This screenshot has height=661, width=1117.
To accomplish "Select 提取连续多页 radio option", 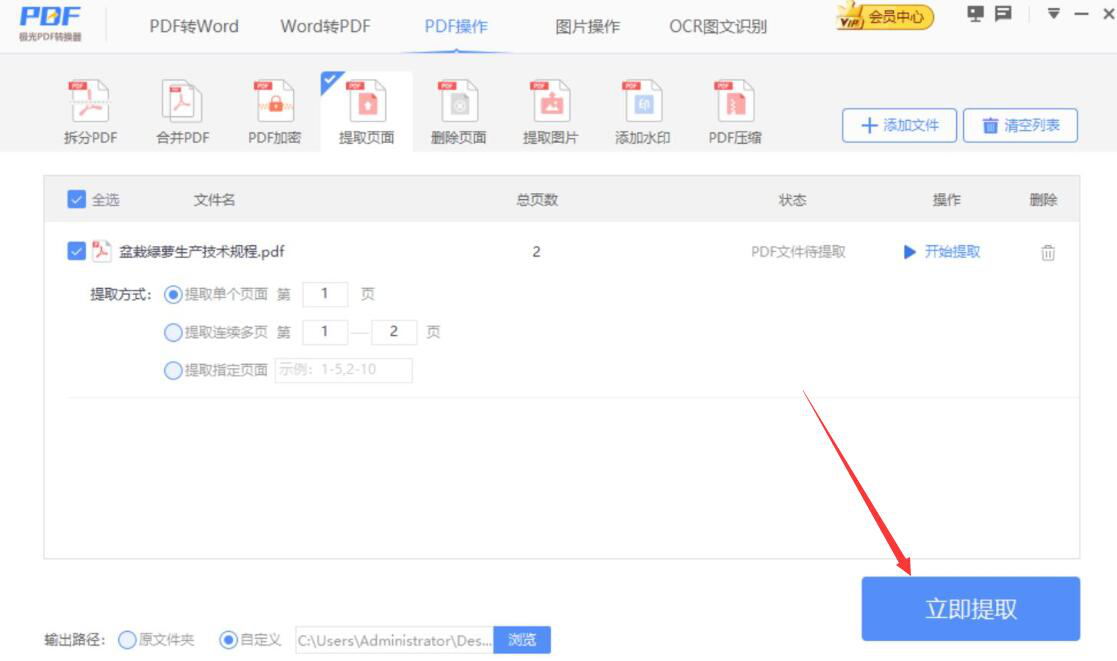I will point(173,333).
